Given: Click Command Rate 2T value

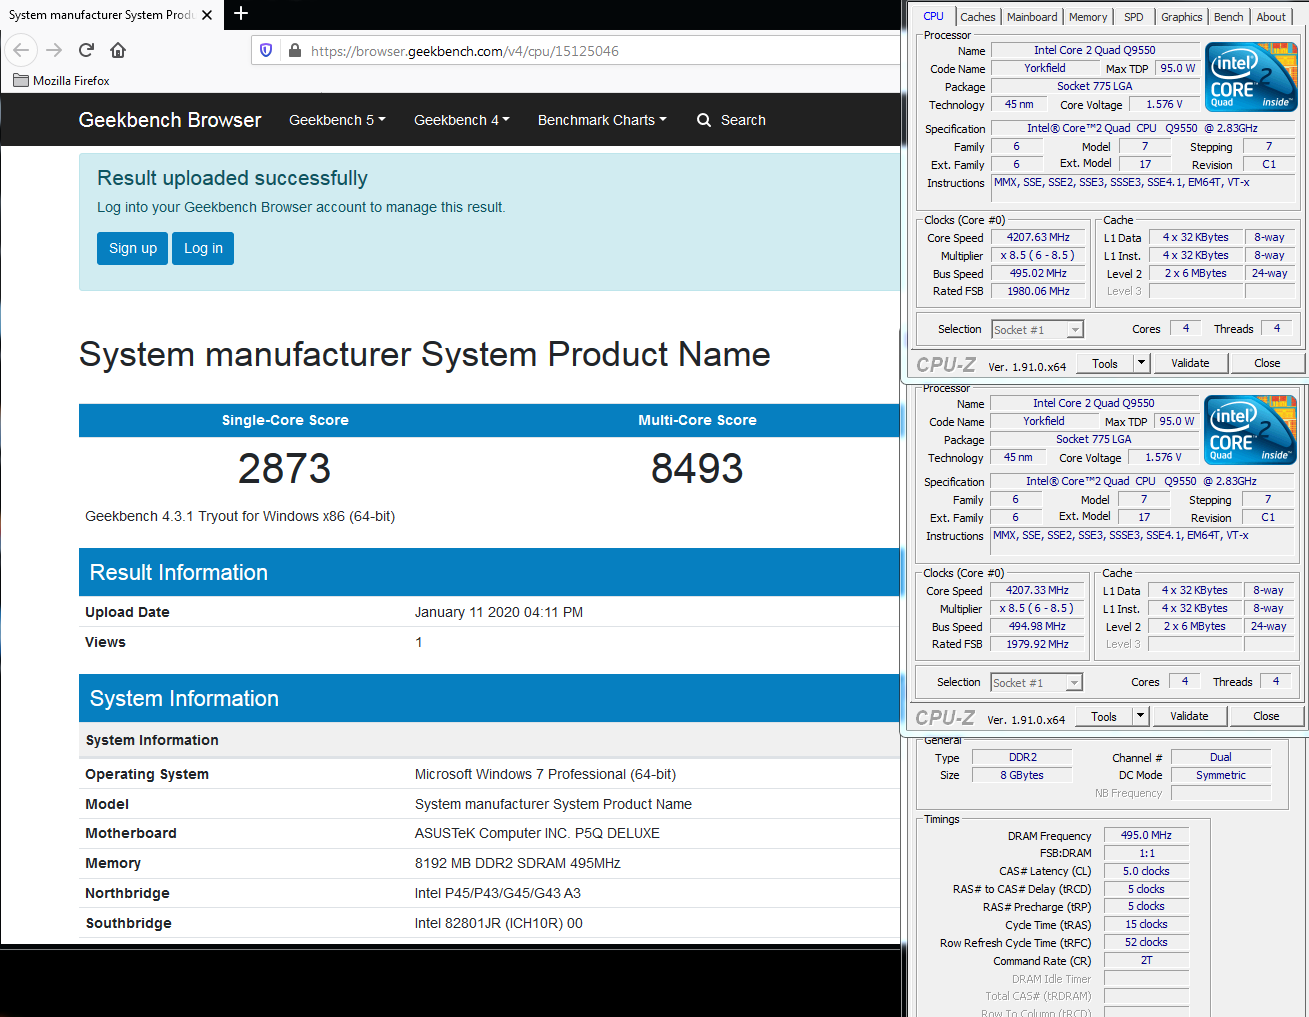Looking at the screenshot, I should [1146, 960].
